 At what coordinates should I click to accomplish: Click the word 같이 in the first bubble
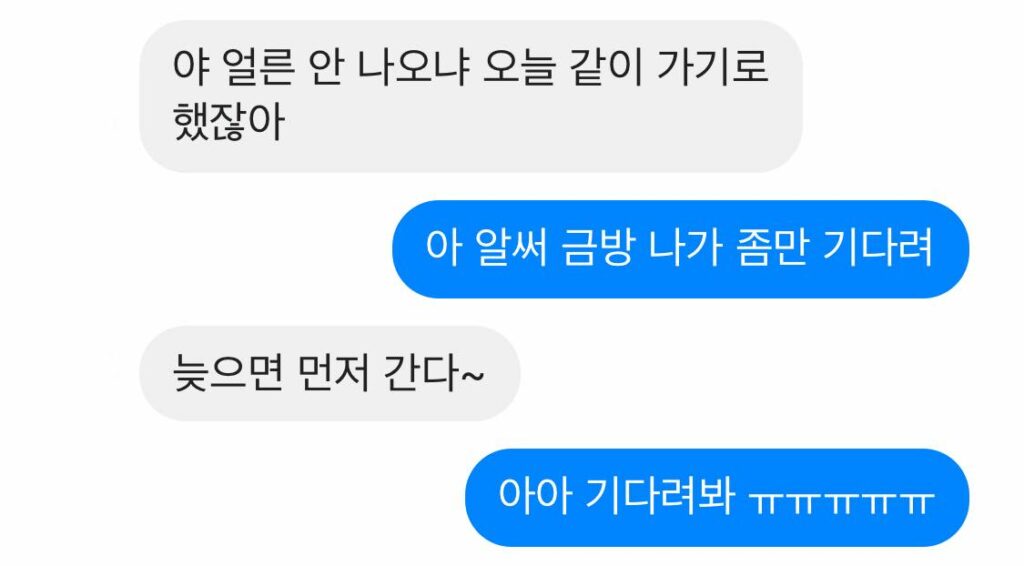point(605,67)
